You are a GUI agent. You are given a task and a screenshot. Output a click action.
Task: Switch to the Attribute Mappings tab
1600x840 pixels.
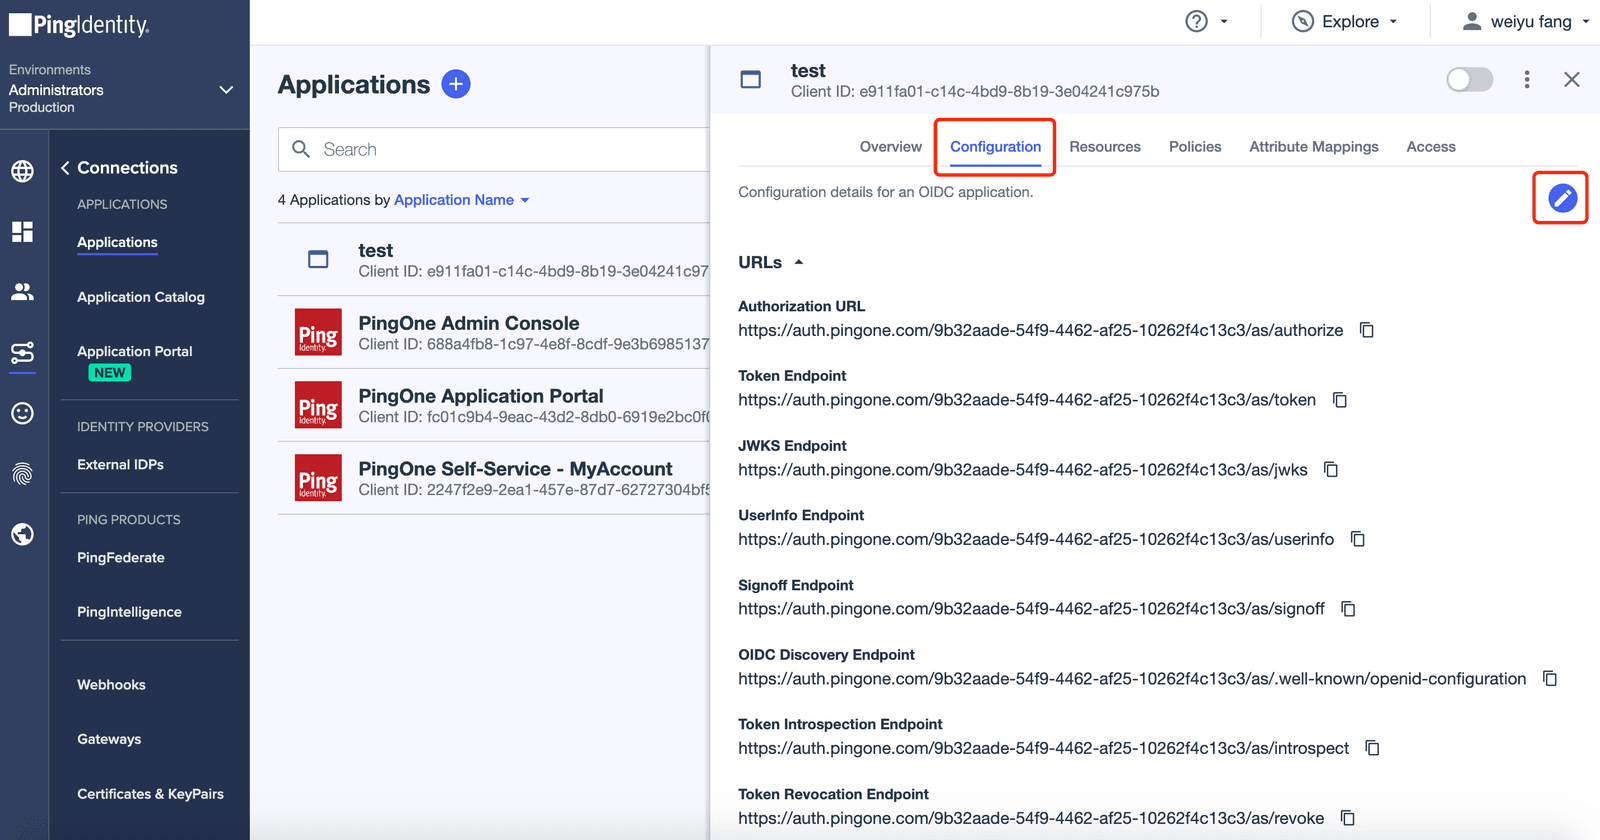tap(1314, 147)
